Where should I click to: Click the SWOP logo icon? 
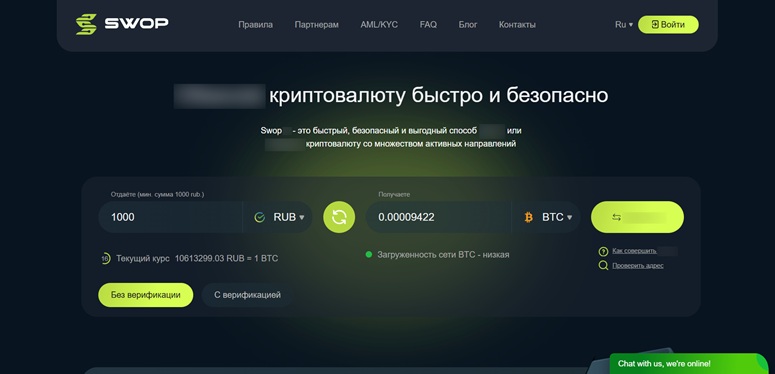86,24
